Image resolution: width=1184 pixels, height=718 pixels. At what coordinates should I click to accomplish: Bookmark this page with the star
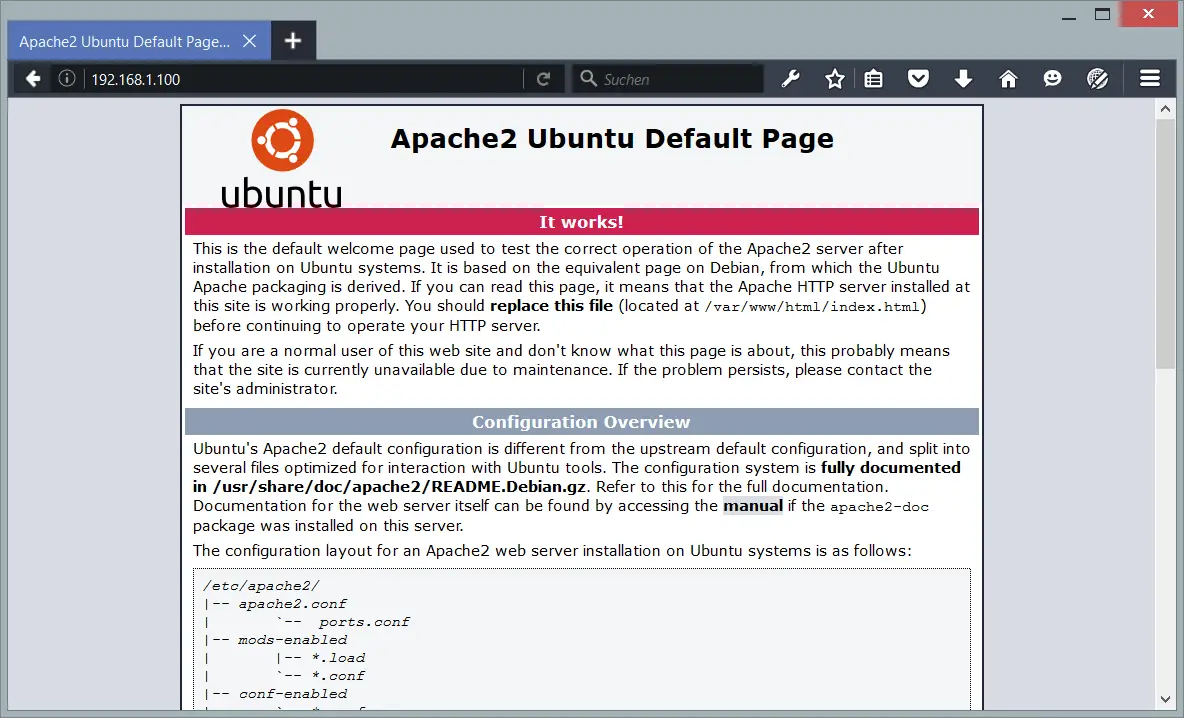point(834,79)
